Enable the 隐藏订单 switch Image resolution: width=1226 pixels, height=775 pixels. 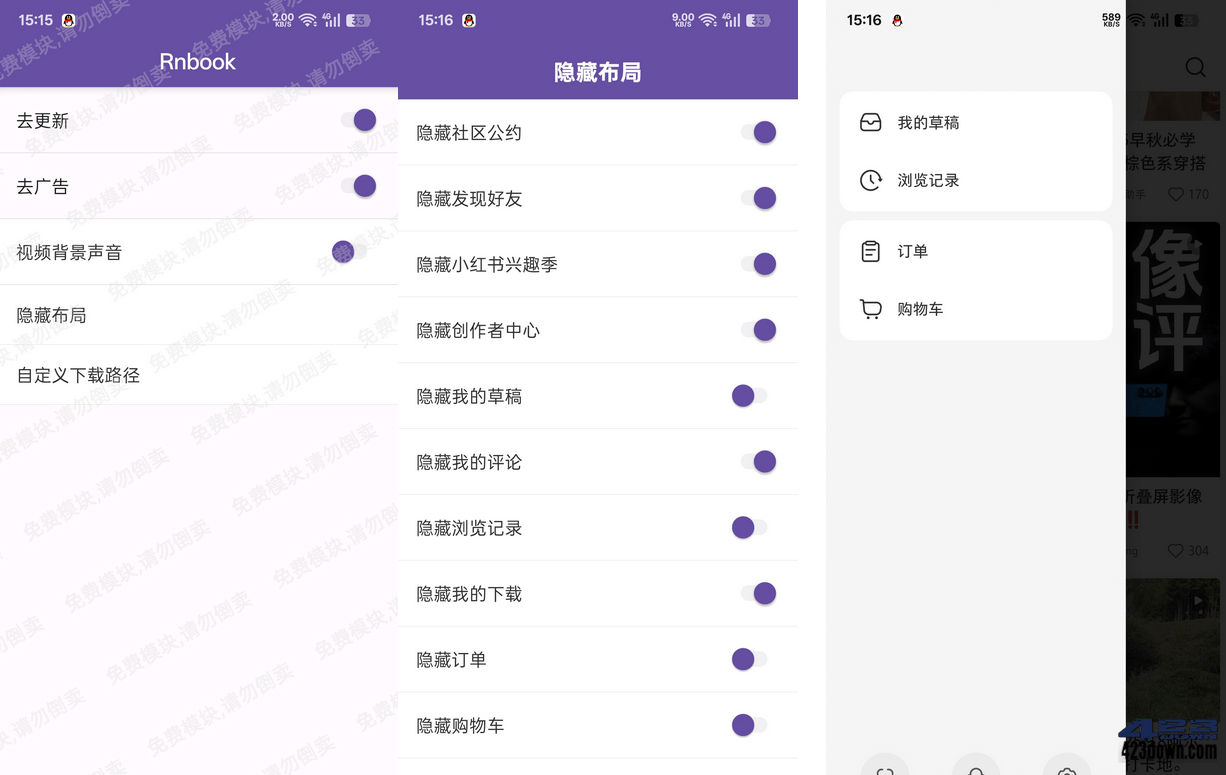pyautogui.click(x=749, y=659)
